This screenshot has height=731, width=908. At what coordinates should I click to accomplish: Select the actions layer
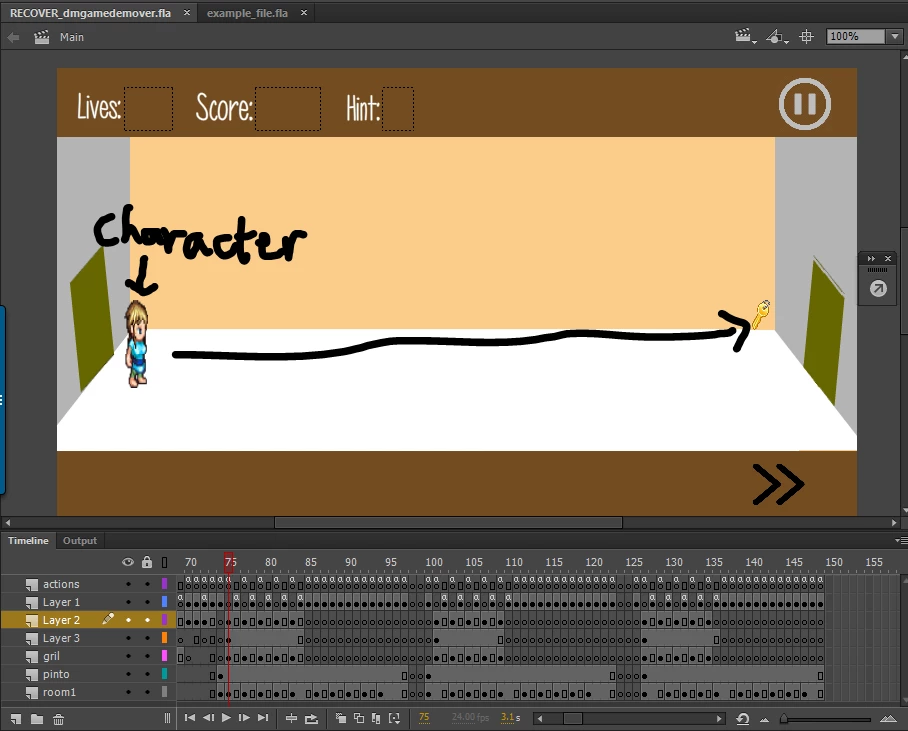click(x=61, y=584)
